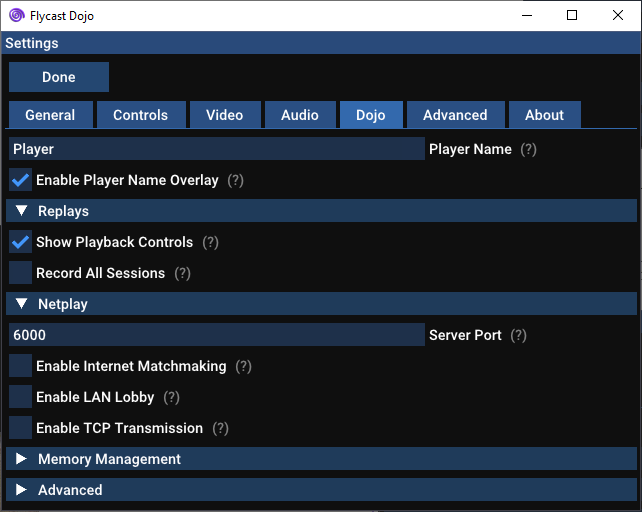This screenshot has height=512, width=642.
Task: Click the Player Name input field
Action: click(217, 149)
